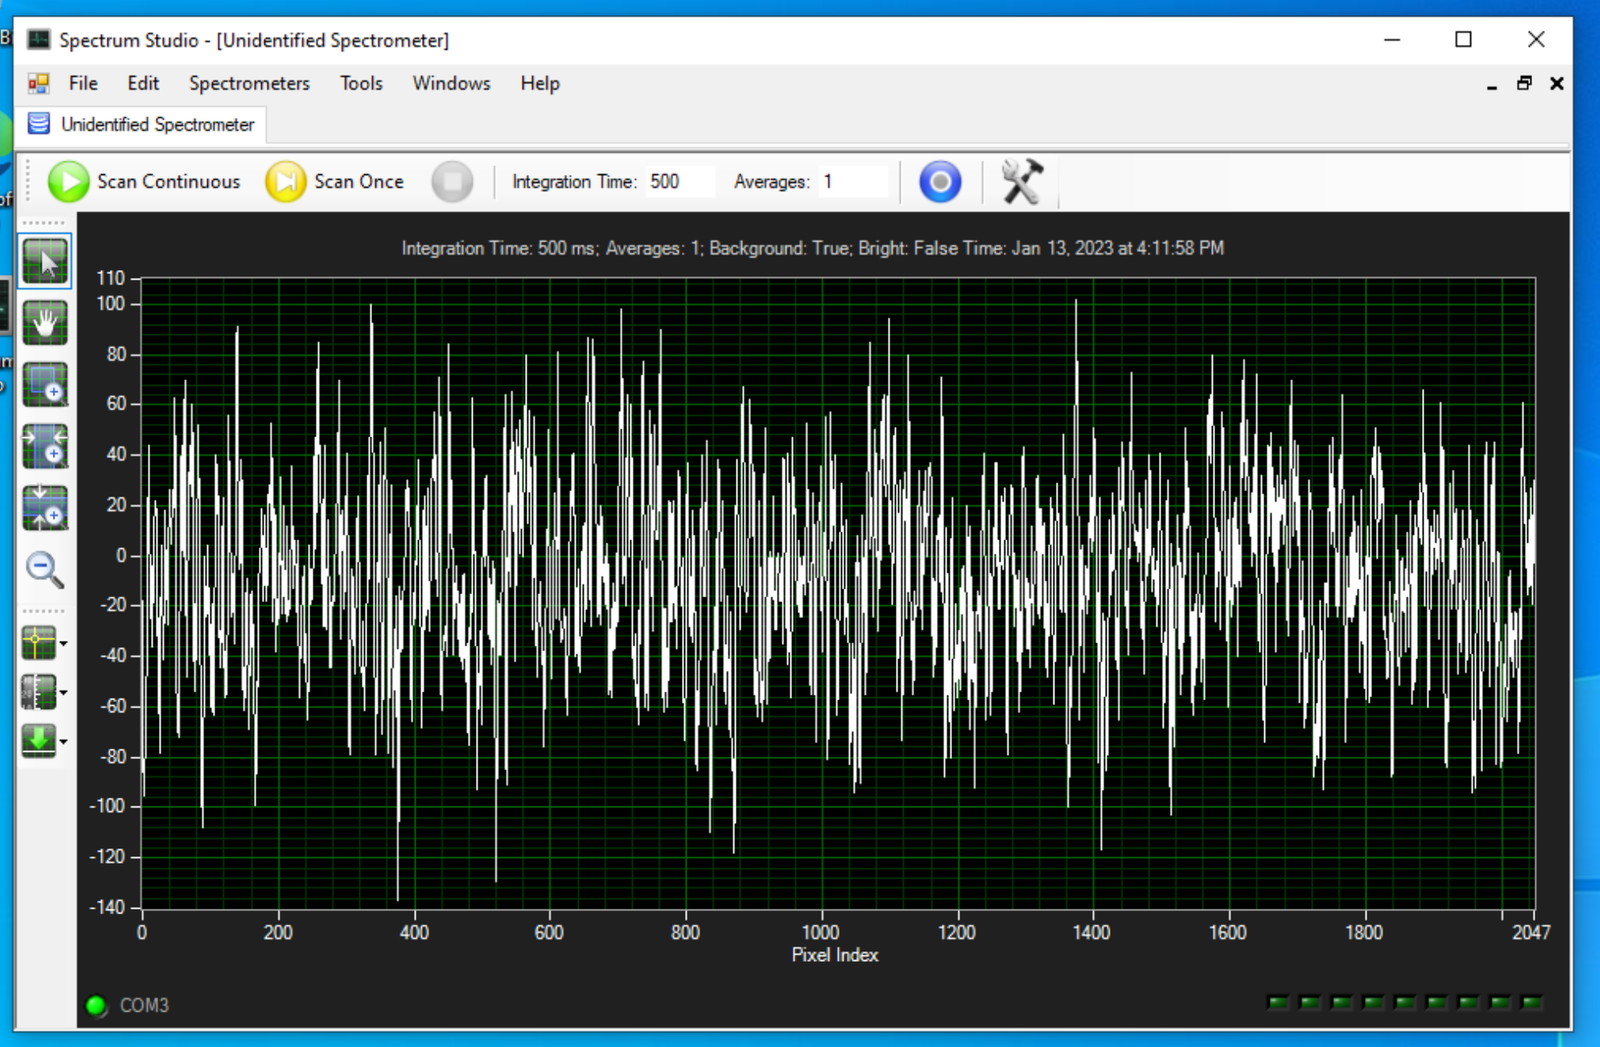The height and width of the screenshot is (1047, 1600).
Task: Open the Spectrometers menu
Action: (x=249, y=83)
